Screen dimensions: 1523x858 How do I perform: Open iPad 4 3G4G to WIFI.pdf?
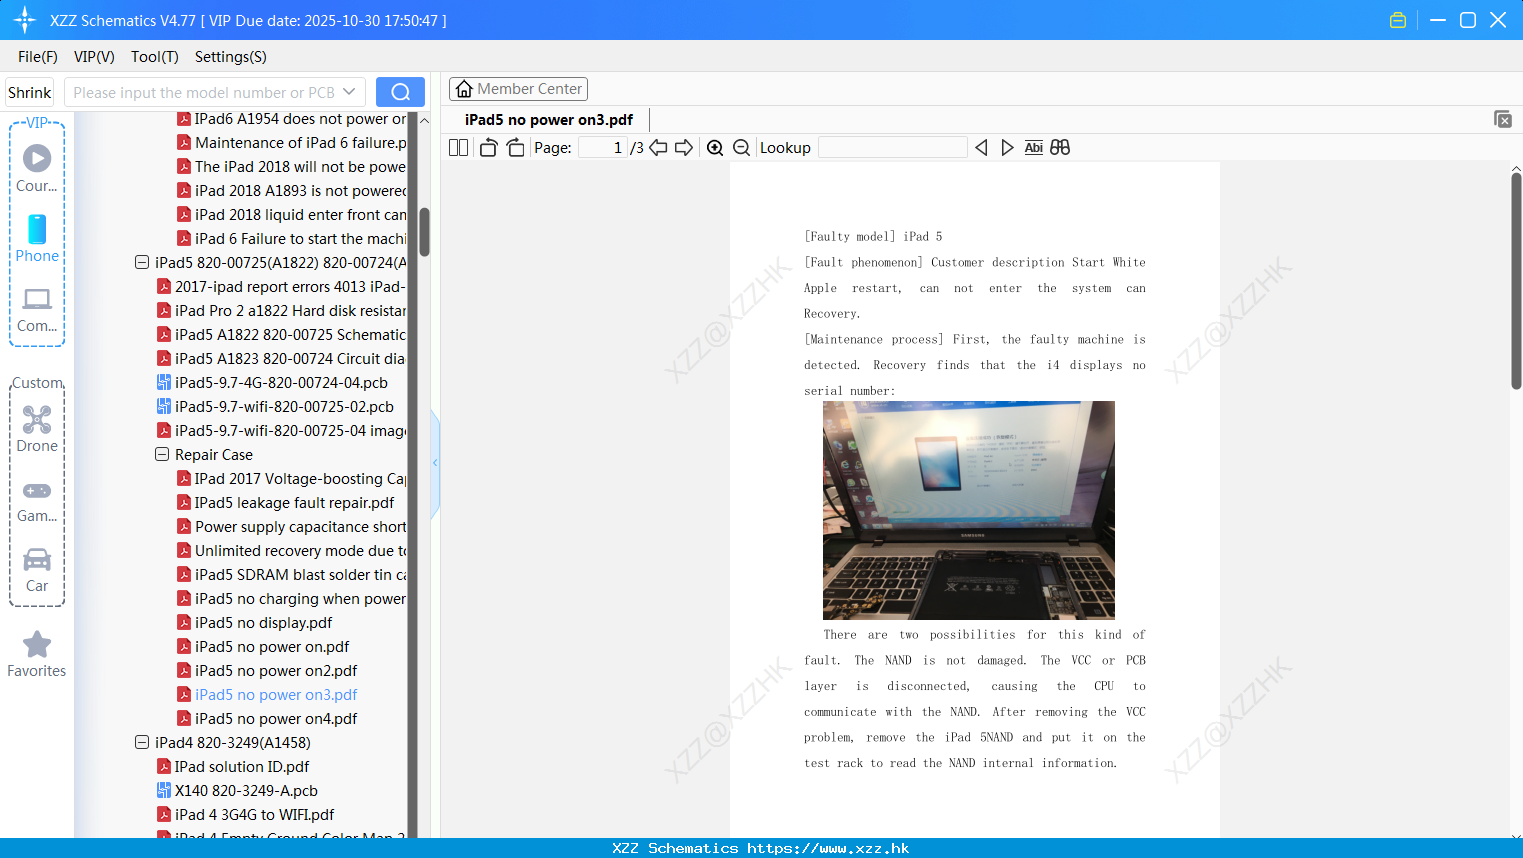(254, 815)
